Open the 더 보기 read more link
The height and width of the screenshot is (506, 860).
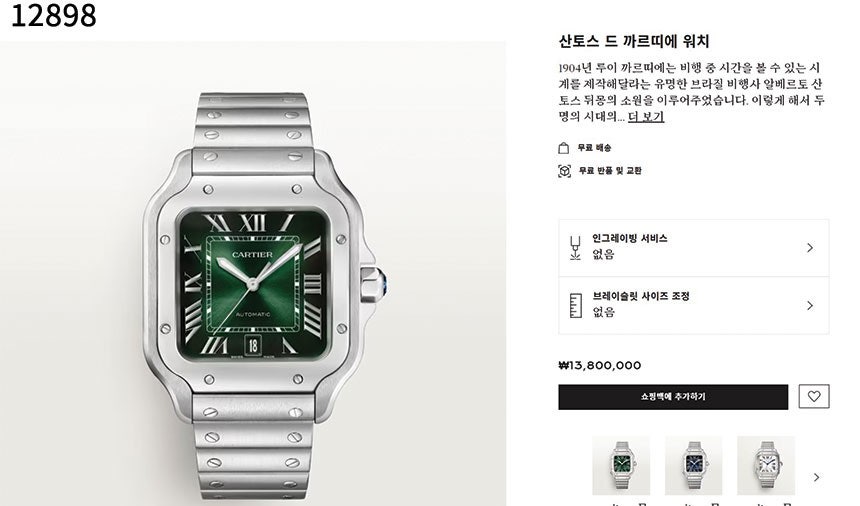(646, 117)
